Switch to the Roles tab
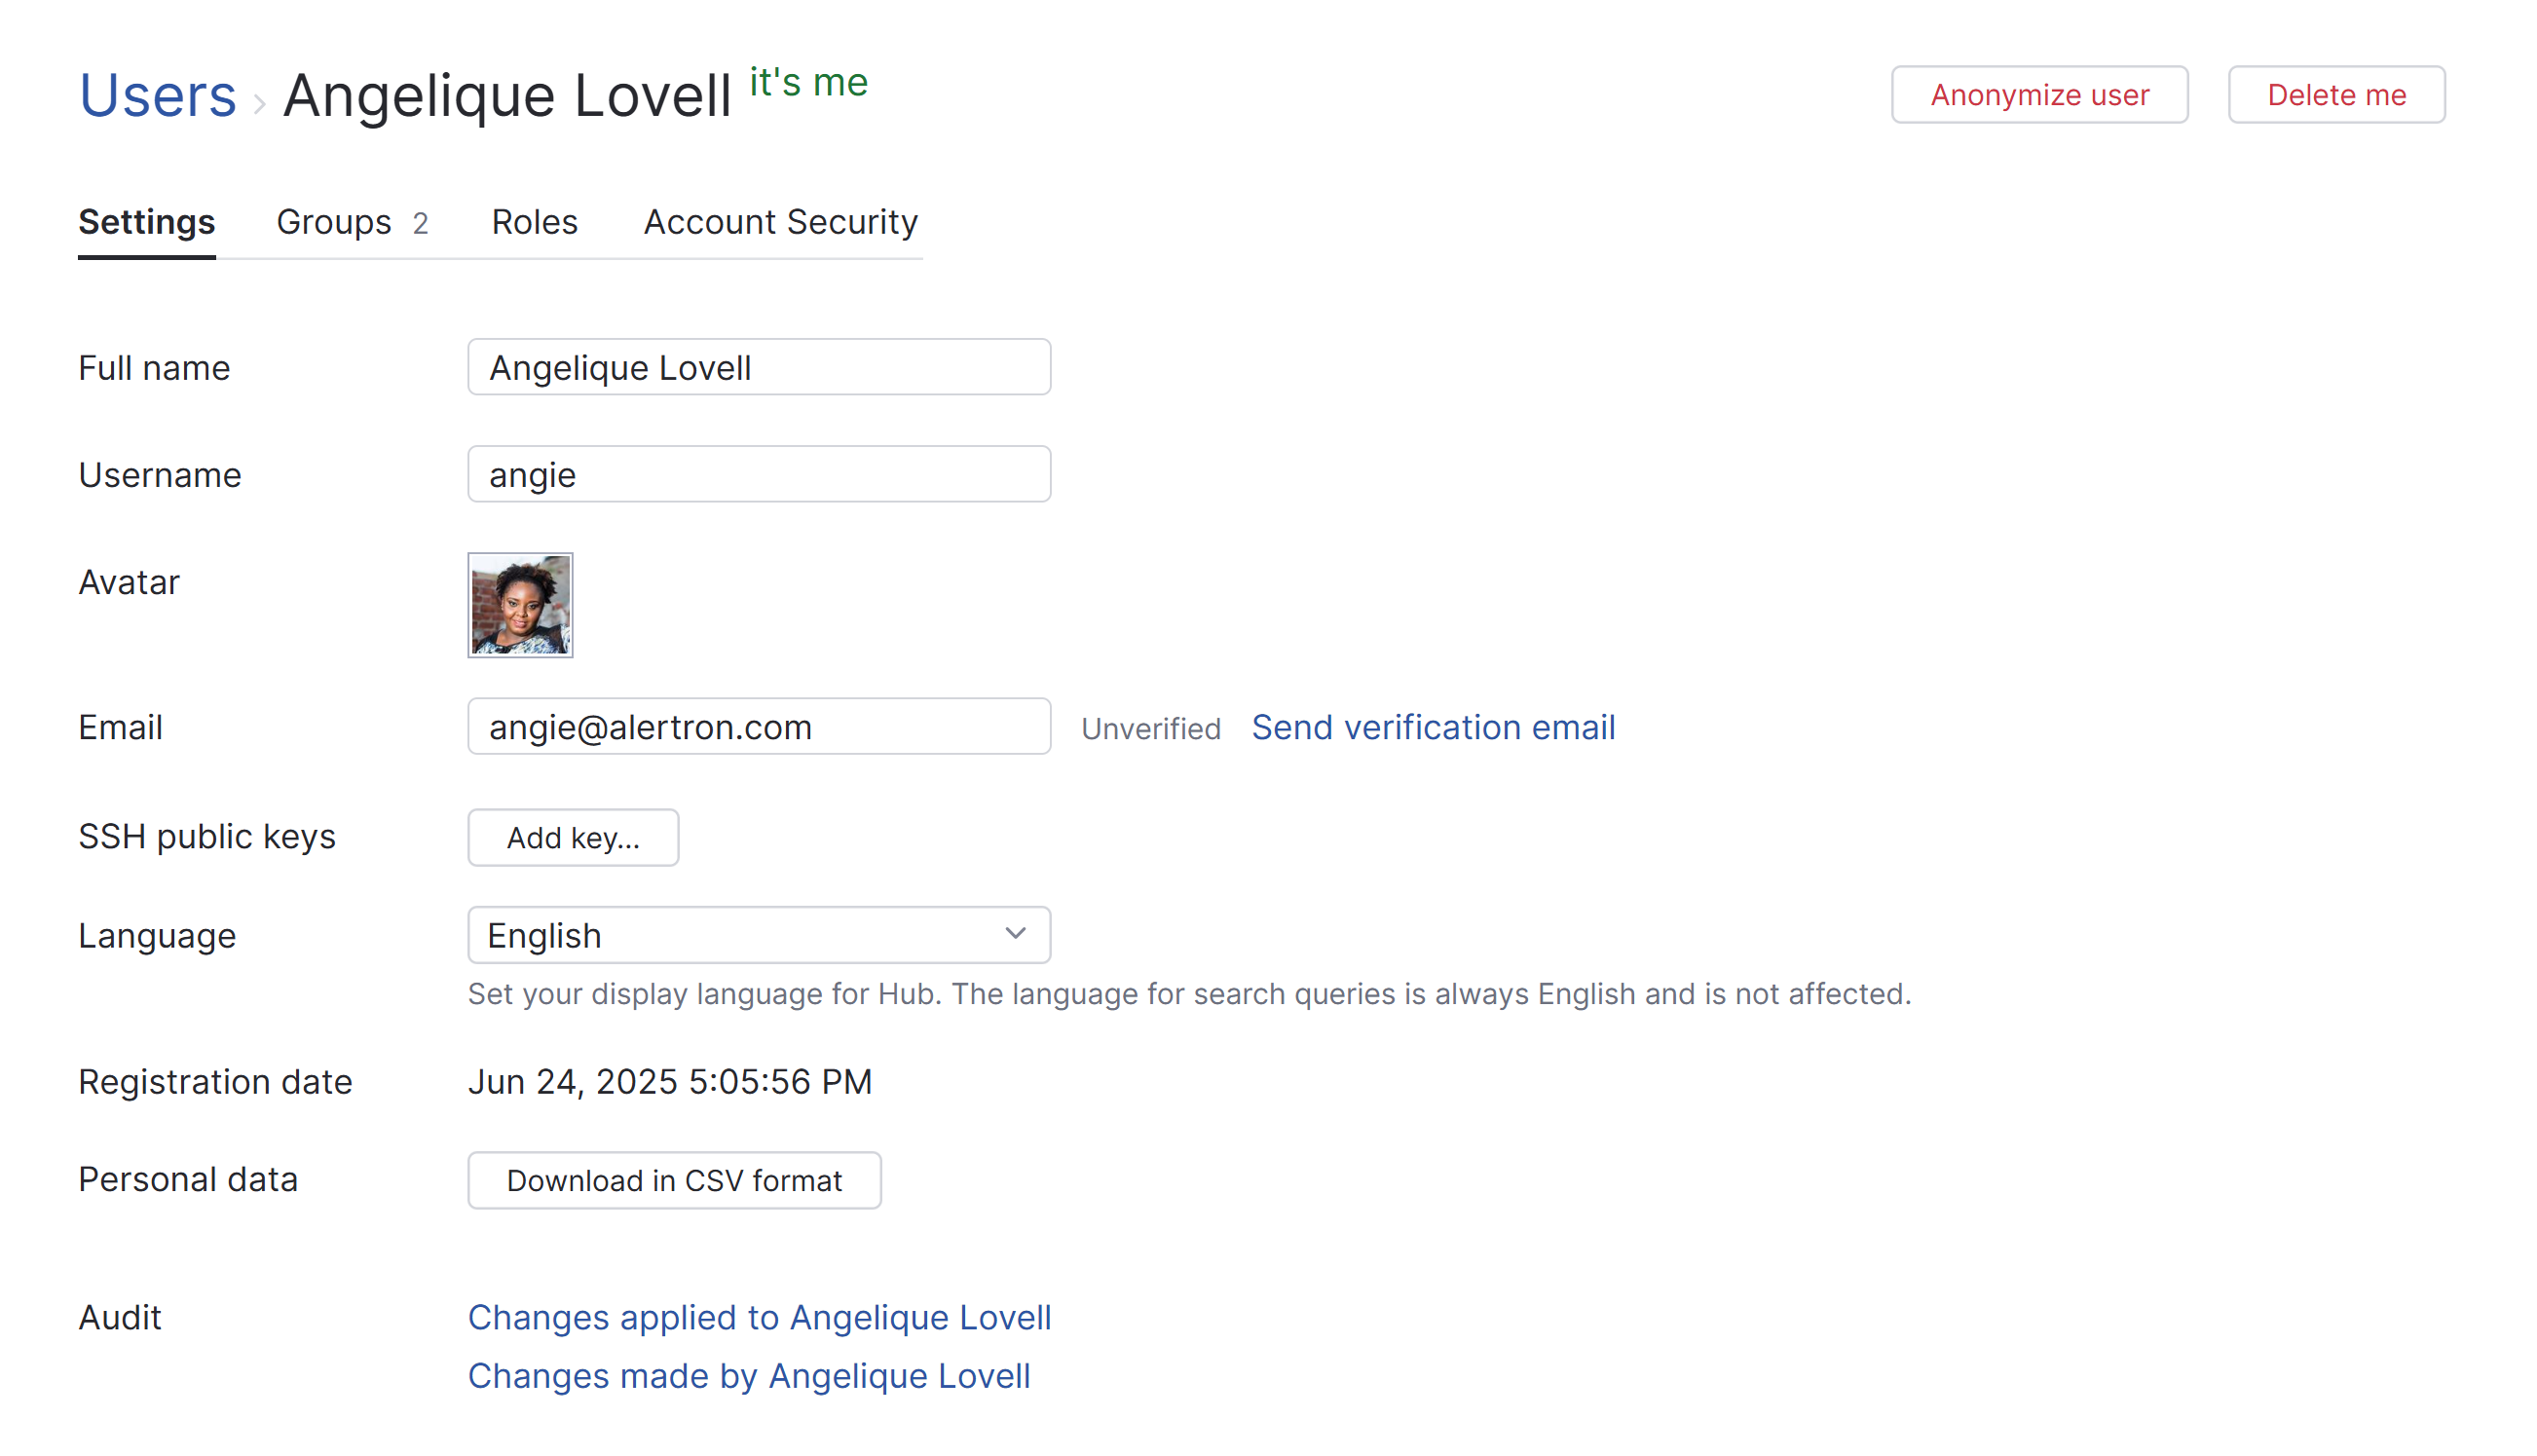Image resolution: width=2537 pixels, height=1456 pixels. pyautogui.click(x=534, y=222)
